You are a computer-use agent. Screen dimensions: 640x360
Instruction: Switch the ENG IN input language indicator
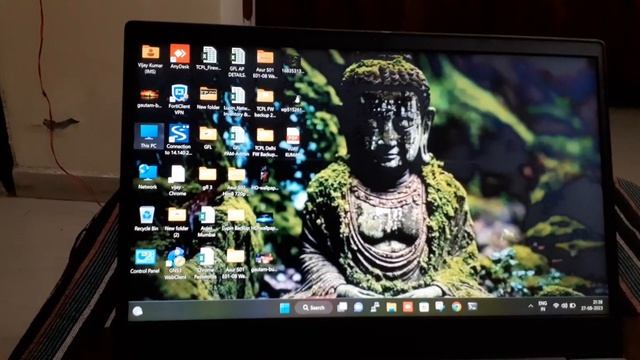[x=543, y=306]
